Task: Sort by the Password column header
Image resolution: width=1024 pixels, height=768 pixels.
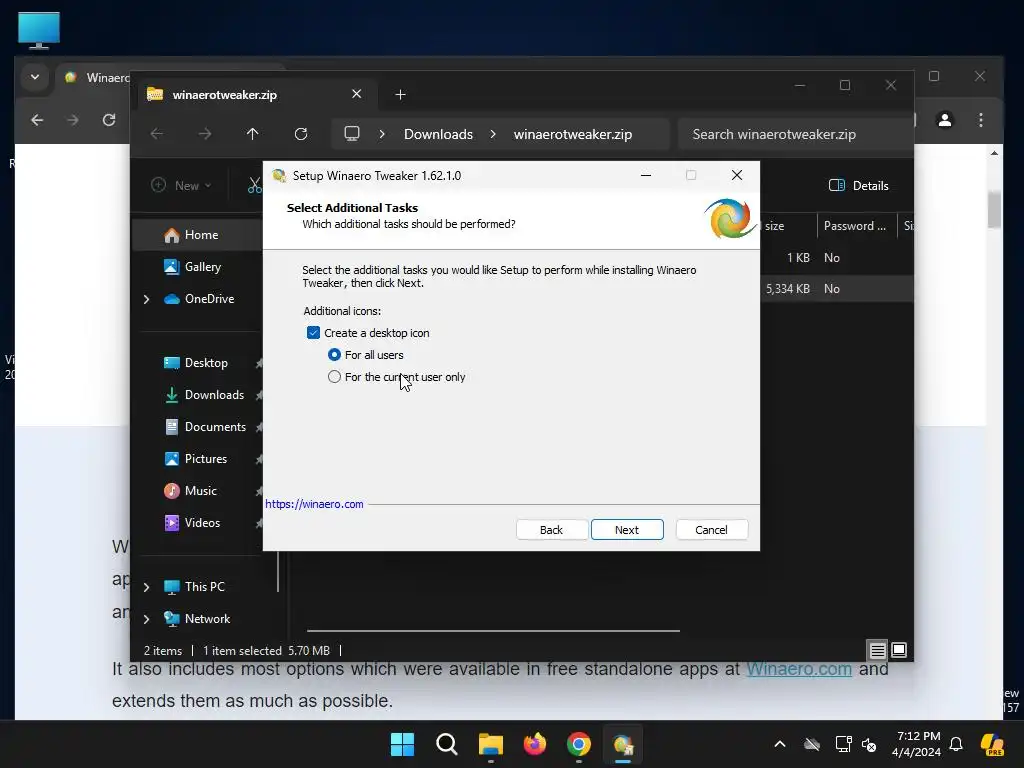Action: point(855,226)
